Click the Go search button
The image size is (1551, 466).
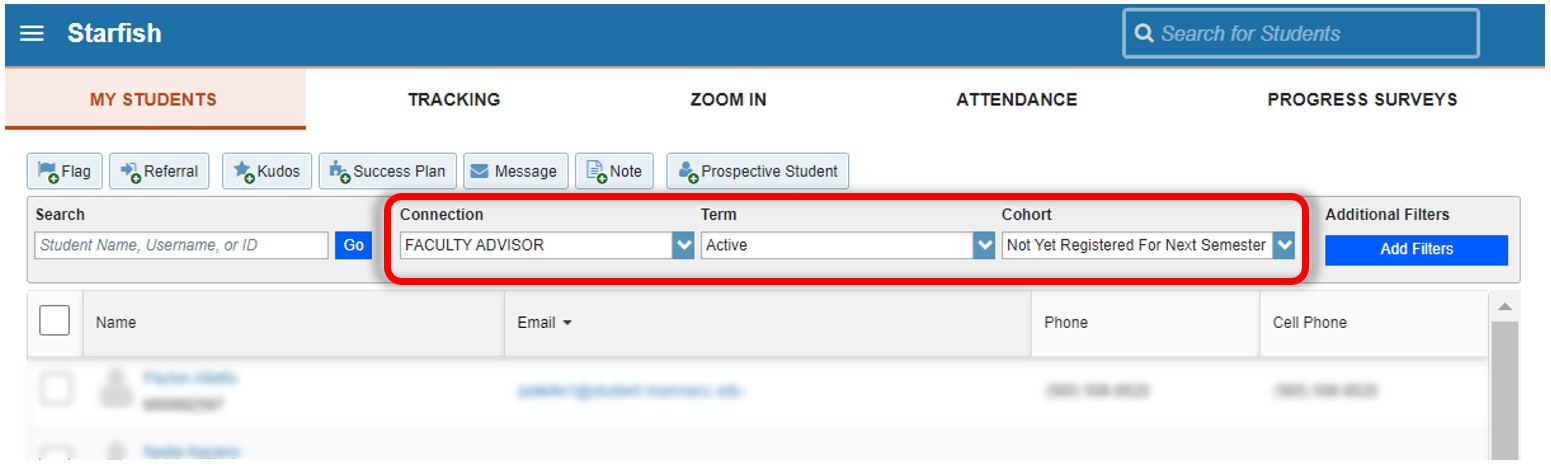[x=353, y=245]
